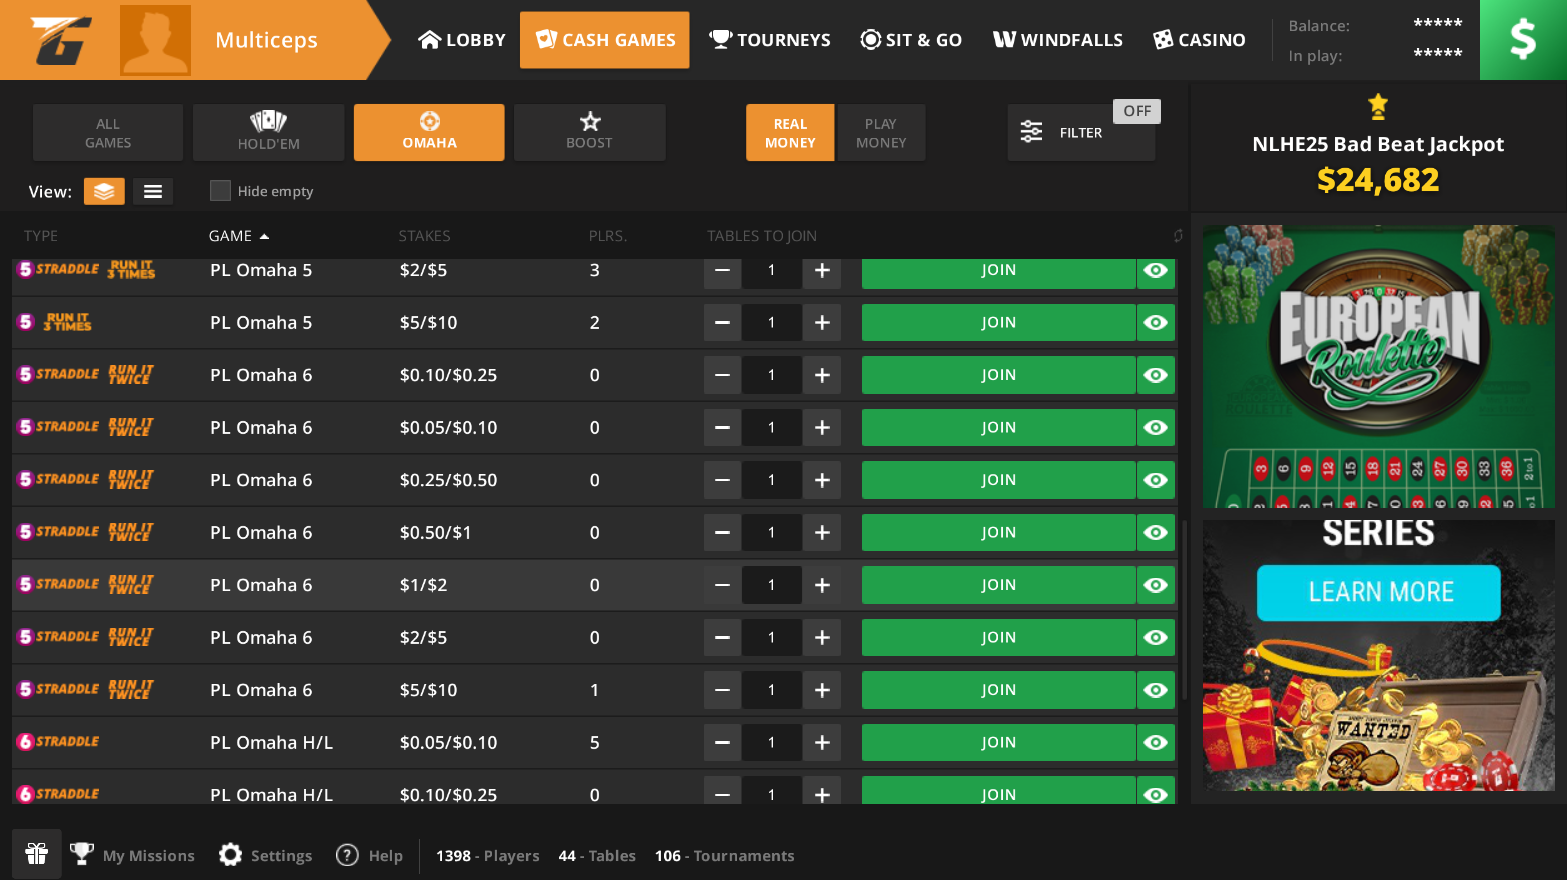
Task: Decrease table count for PL Omaha 6 $0.50/$1
Action: (x=722, y=533)
